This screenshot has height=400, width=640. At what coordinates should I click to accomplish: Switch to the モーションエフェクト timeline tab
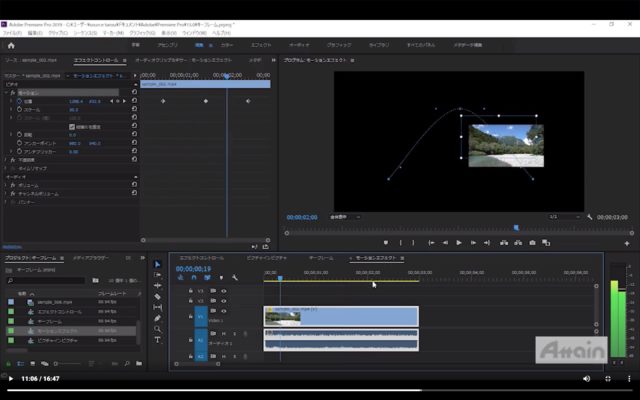(378, 257)
